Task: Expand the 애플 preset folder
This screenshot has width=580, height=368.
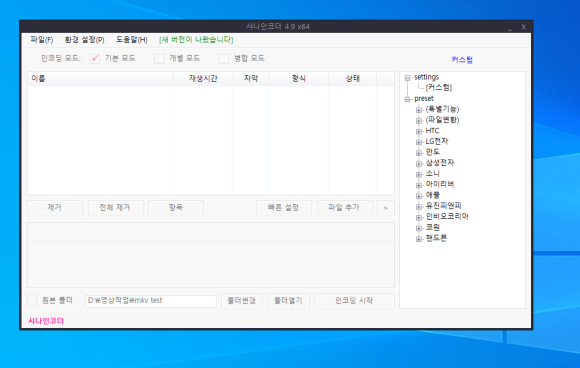Action: pos(419,196)
